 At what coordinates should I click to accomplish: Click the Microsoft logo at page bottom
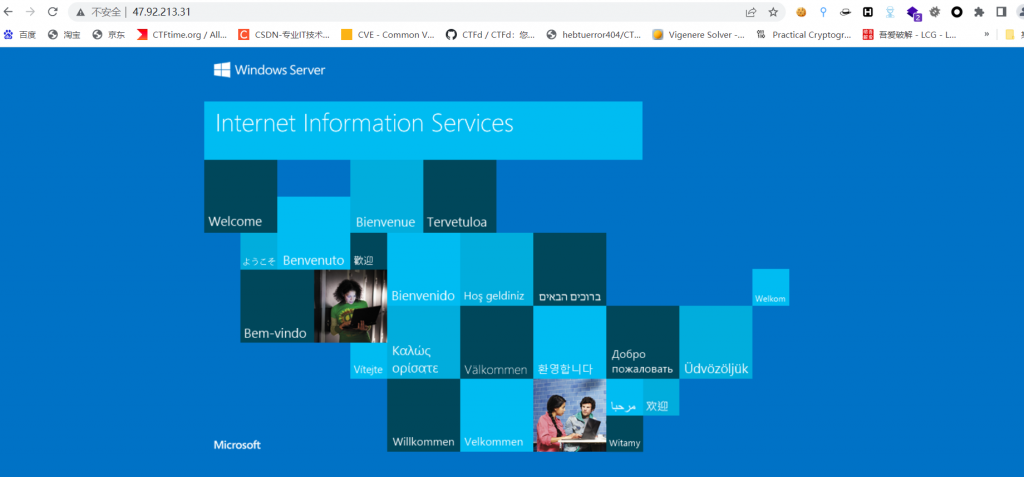coord(237,444)
